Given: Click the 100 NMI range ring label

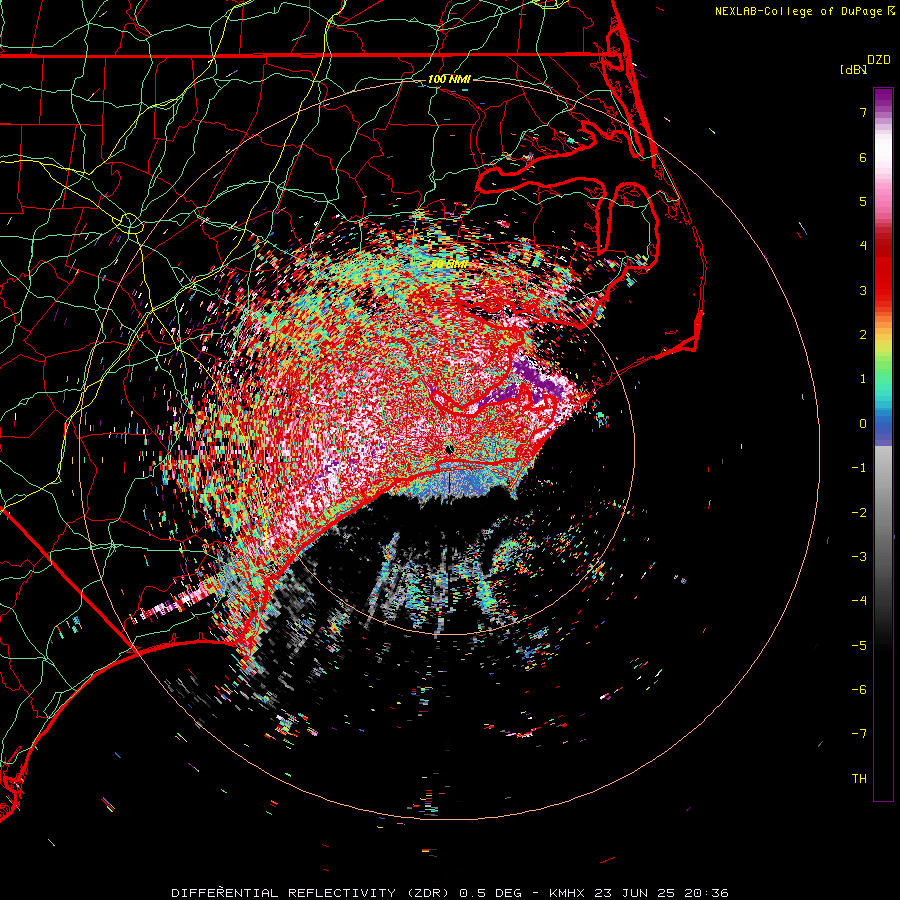Looking at the screenshot, I should pyautogui.click(x=449, y=79).
